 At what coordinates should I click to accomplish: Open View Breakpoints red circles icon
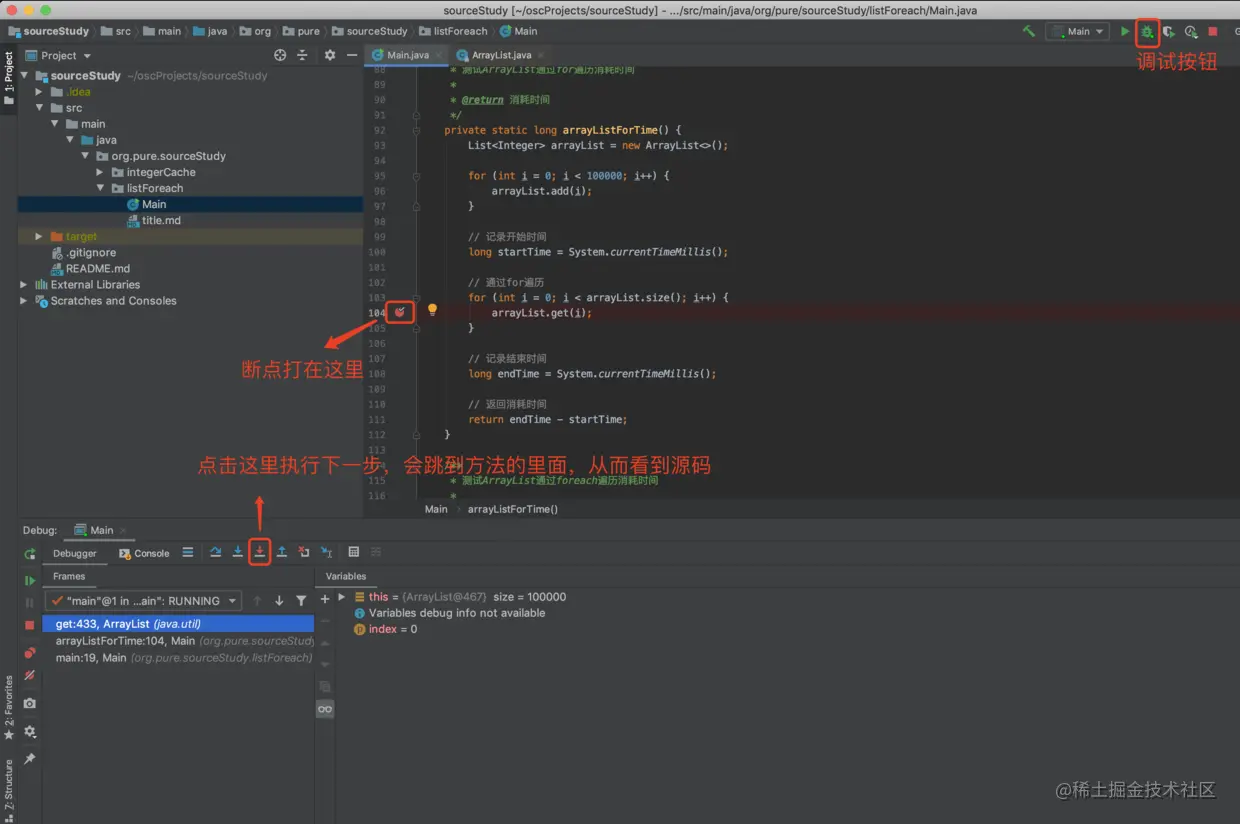coord(30,652)
